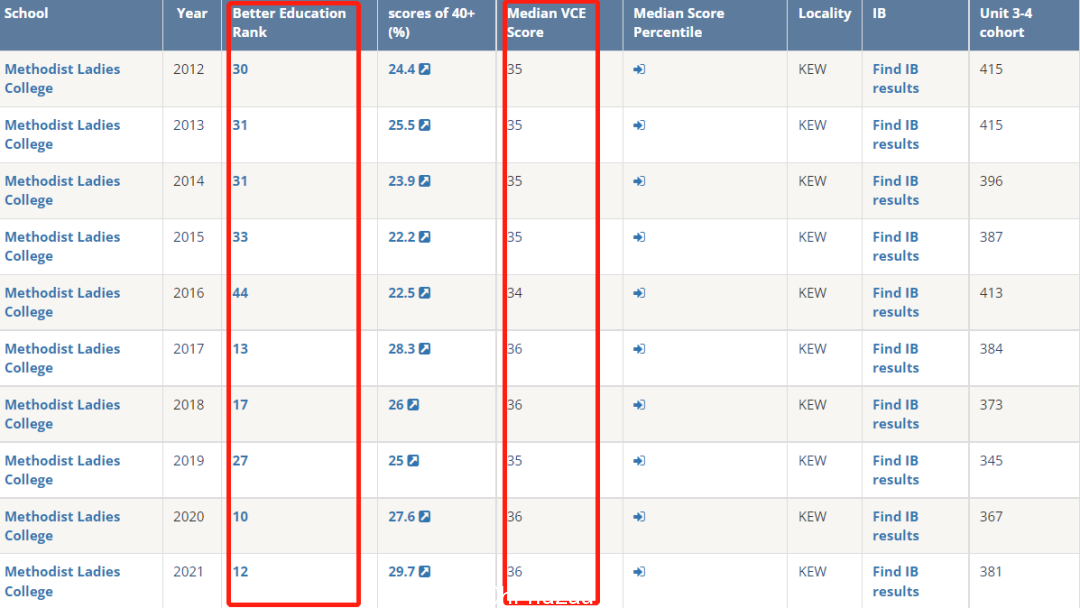
Task: Sort by scores of 40+ (%) header
Action: point(431,23)
